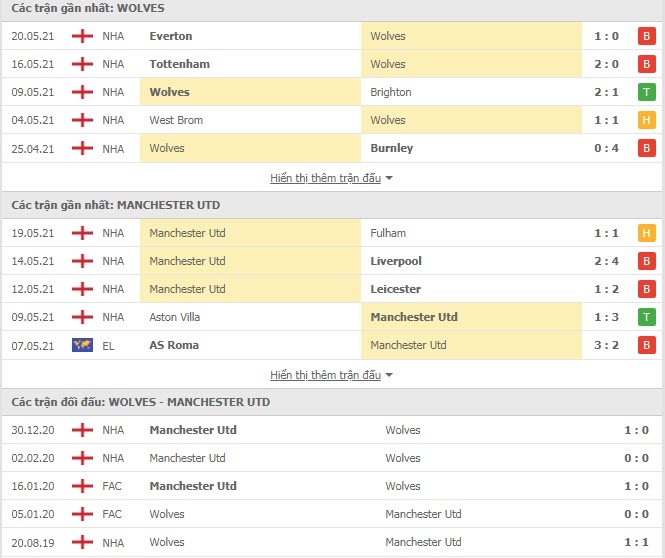Click orange H badge on West Brom row
Viewport: 665px width, 558px height.
(646, 120)
